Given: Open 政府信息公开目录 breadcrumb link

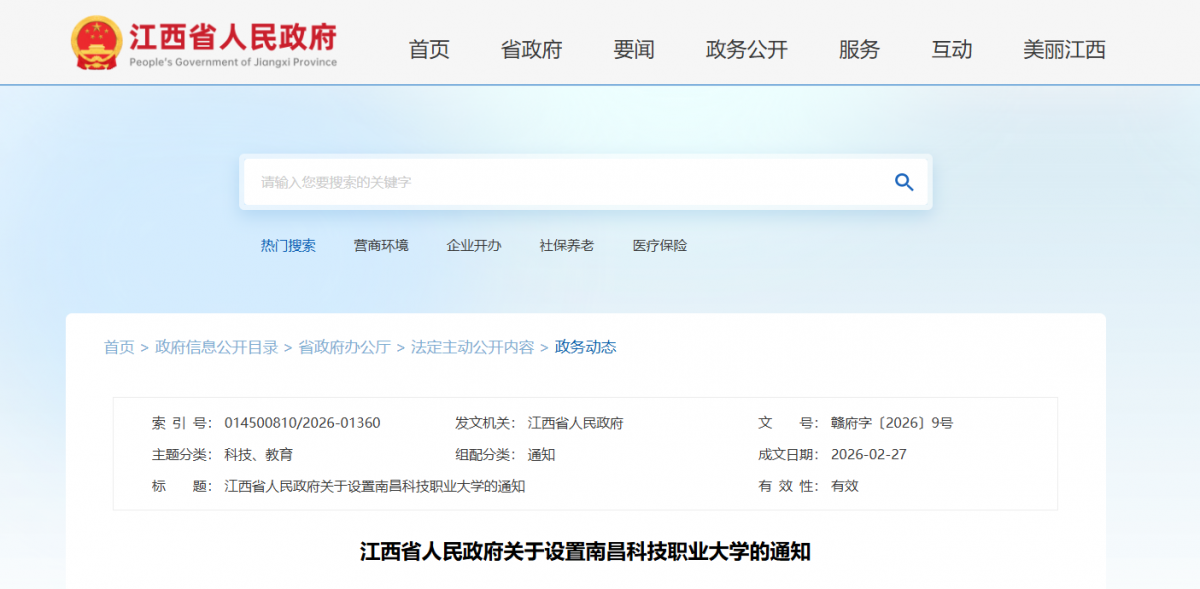Looking at the screenshot, I should (217, 348).
